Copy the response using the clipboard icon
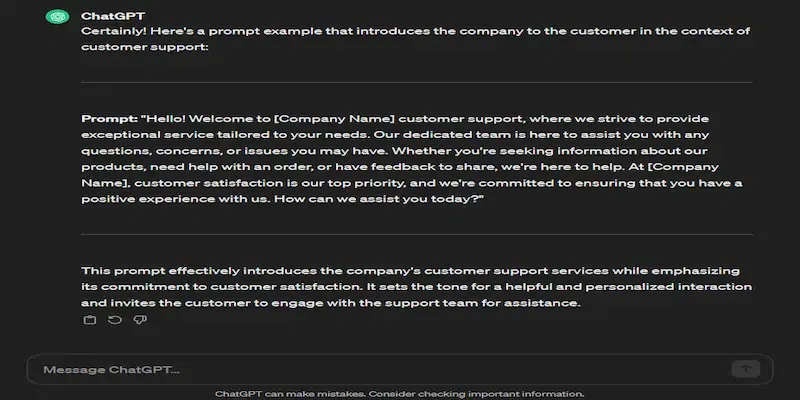This screenshot has height=400, width=800. 89,320
